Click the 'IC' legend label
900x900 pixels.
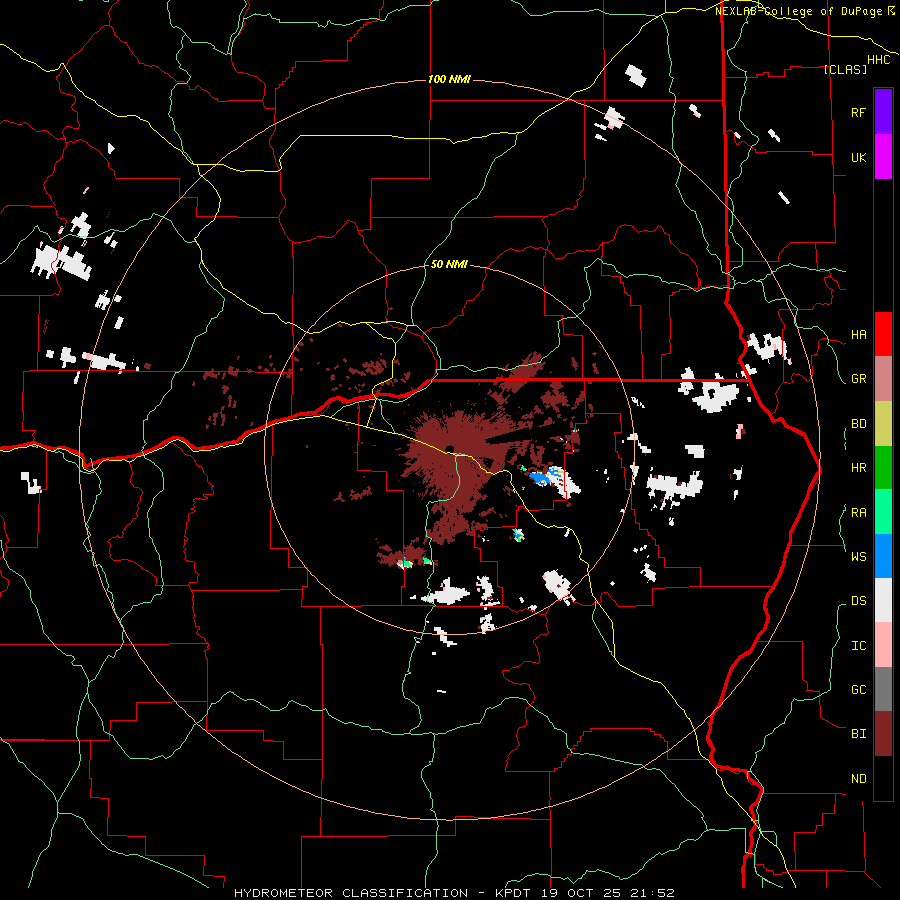click(x=858, y=646)
